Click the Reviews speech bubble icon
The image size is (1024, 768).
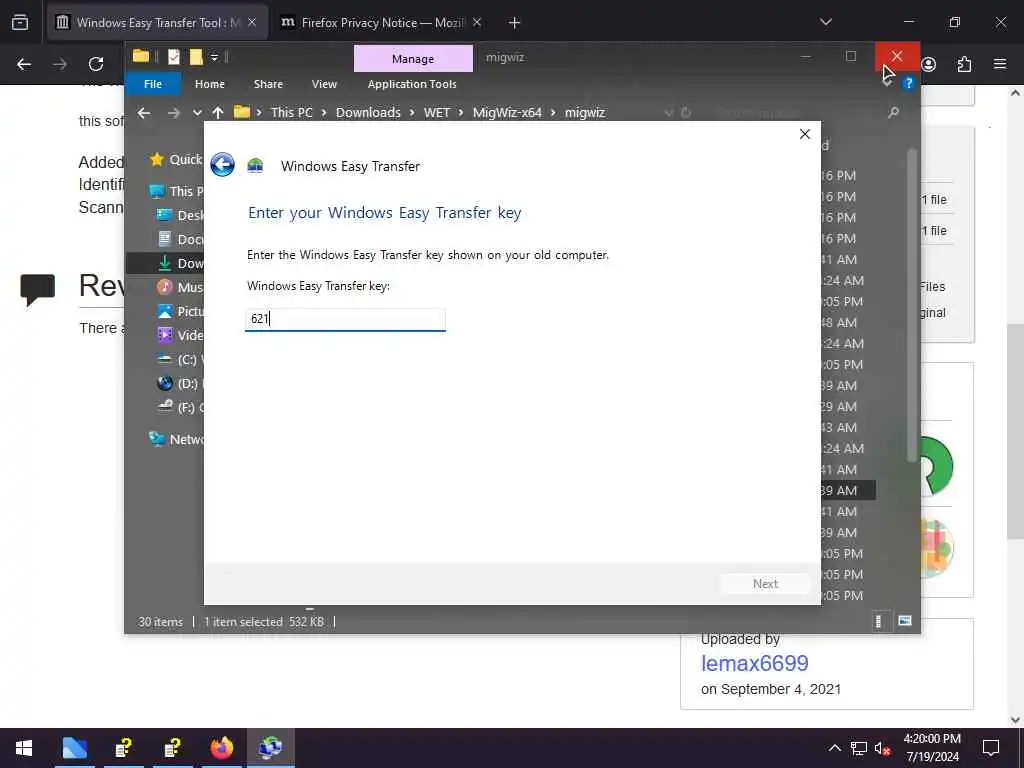click(37, 290)
